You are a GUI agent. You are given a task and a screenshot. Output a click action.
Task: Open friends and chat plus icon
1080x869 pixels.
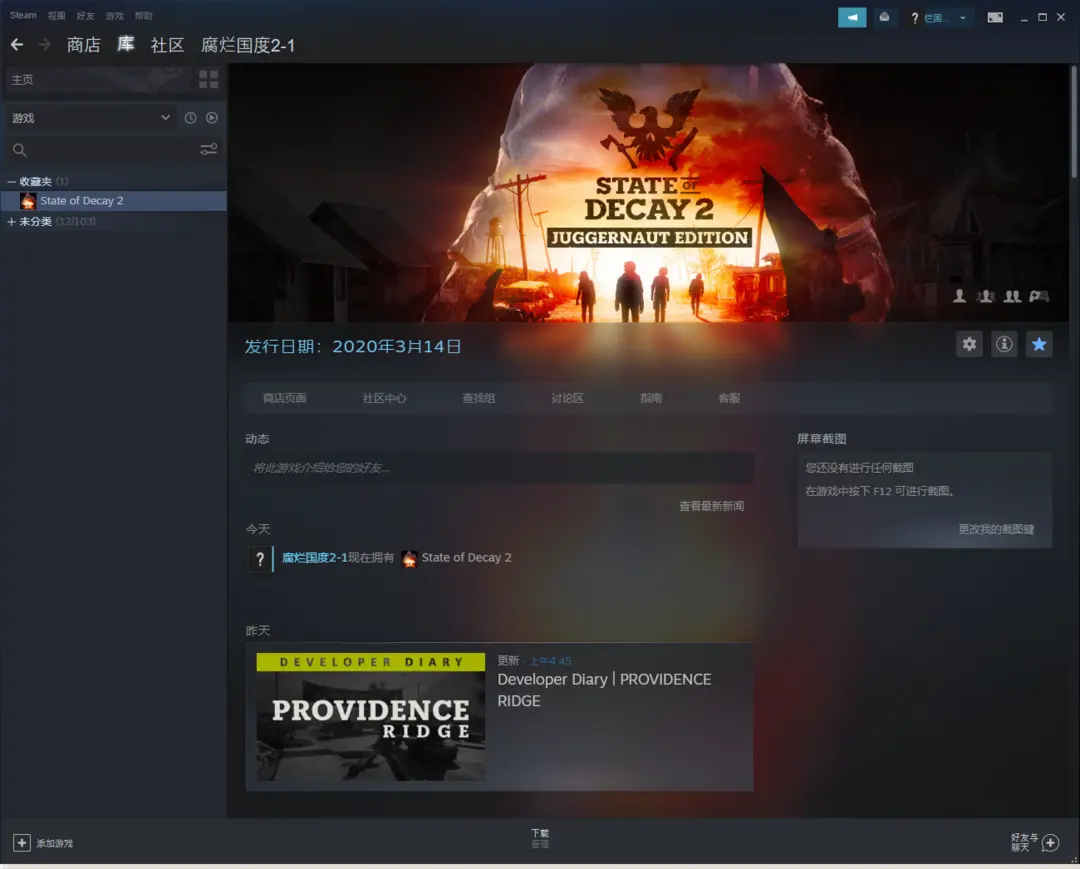tap(1050, 843)
